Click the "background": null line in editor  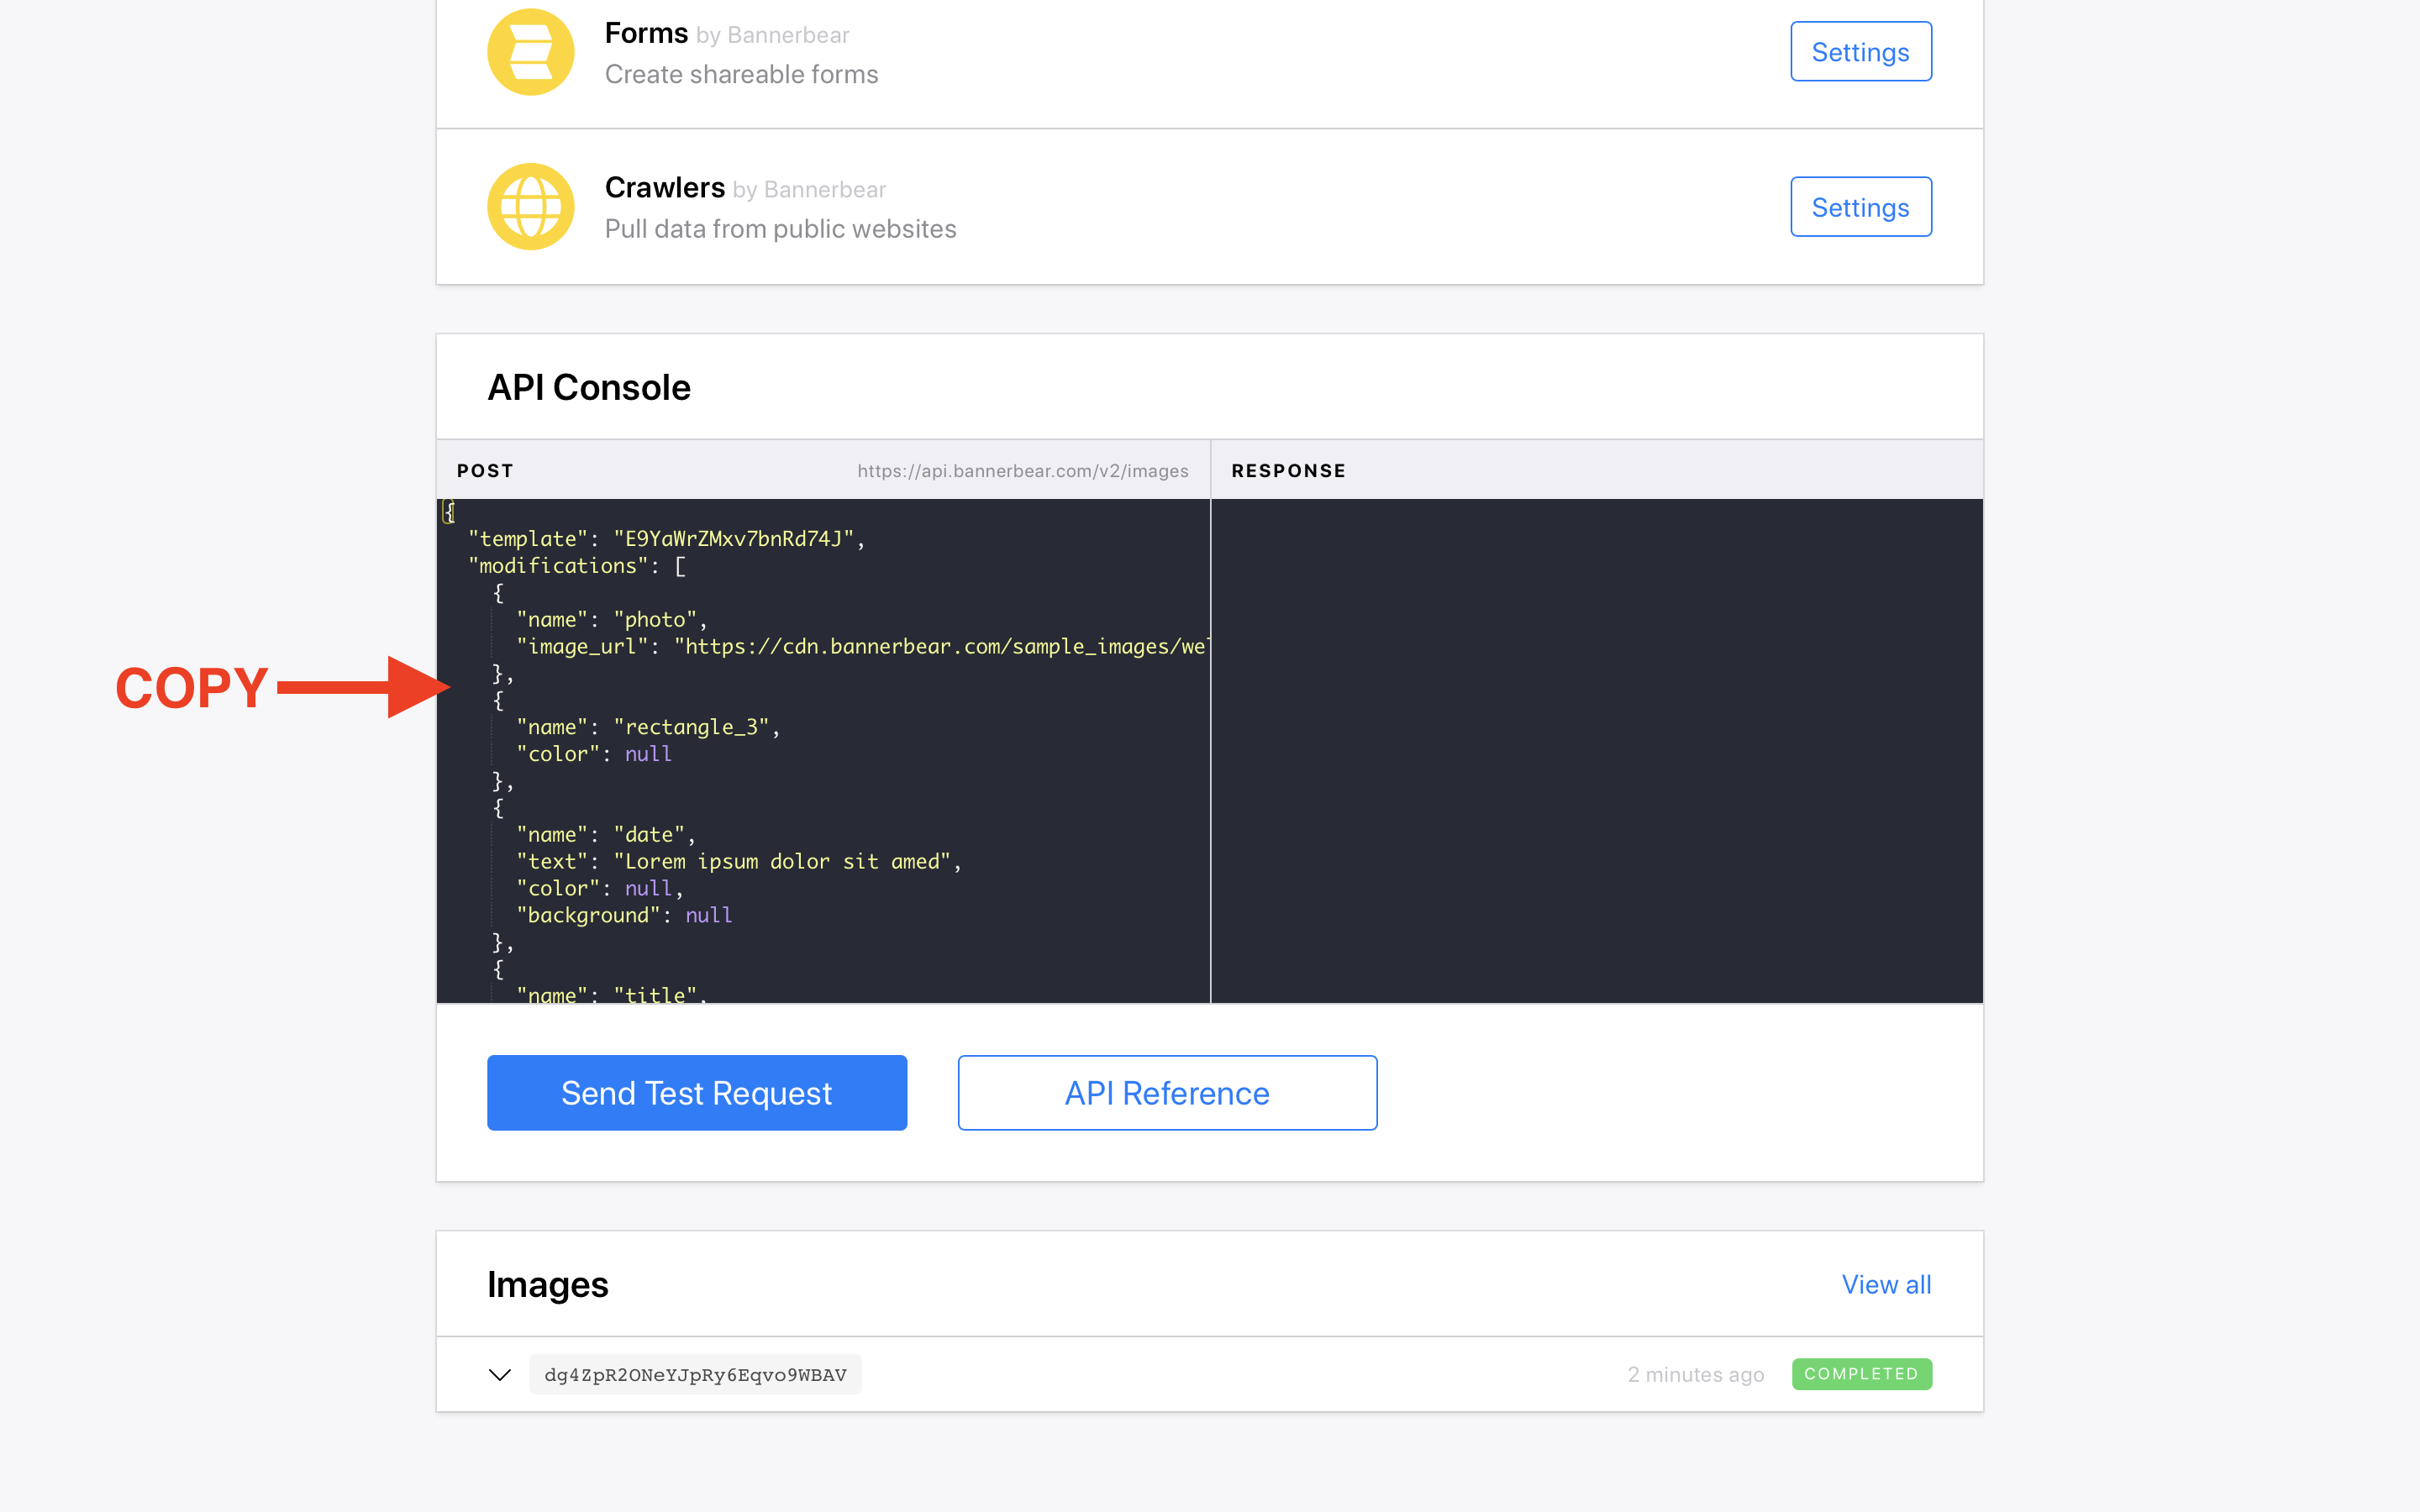point(624,915)
